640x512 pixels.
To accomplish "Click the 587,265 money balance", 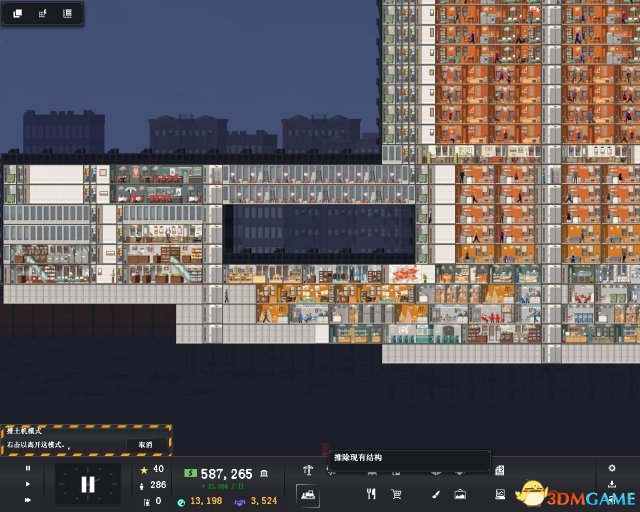I will (x=227, y=474).
